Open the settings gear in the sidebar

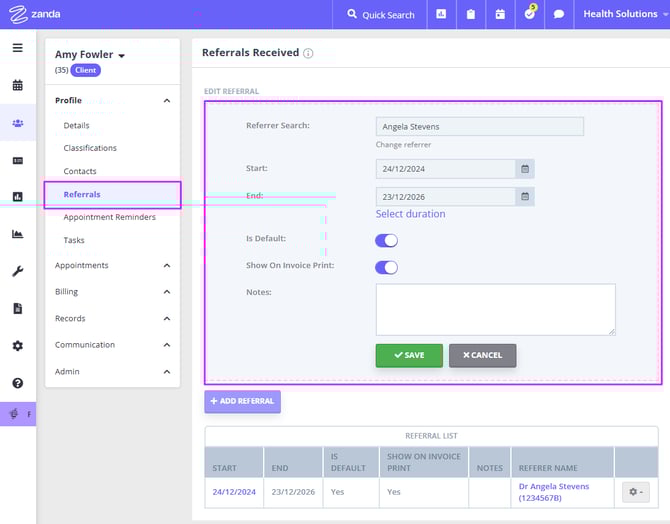17,346
